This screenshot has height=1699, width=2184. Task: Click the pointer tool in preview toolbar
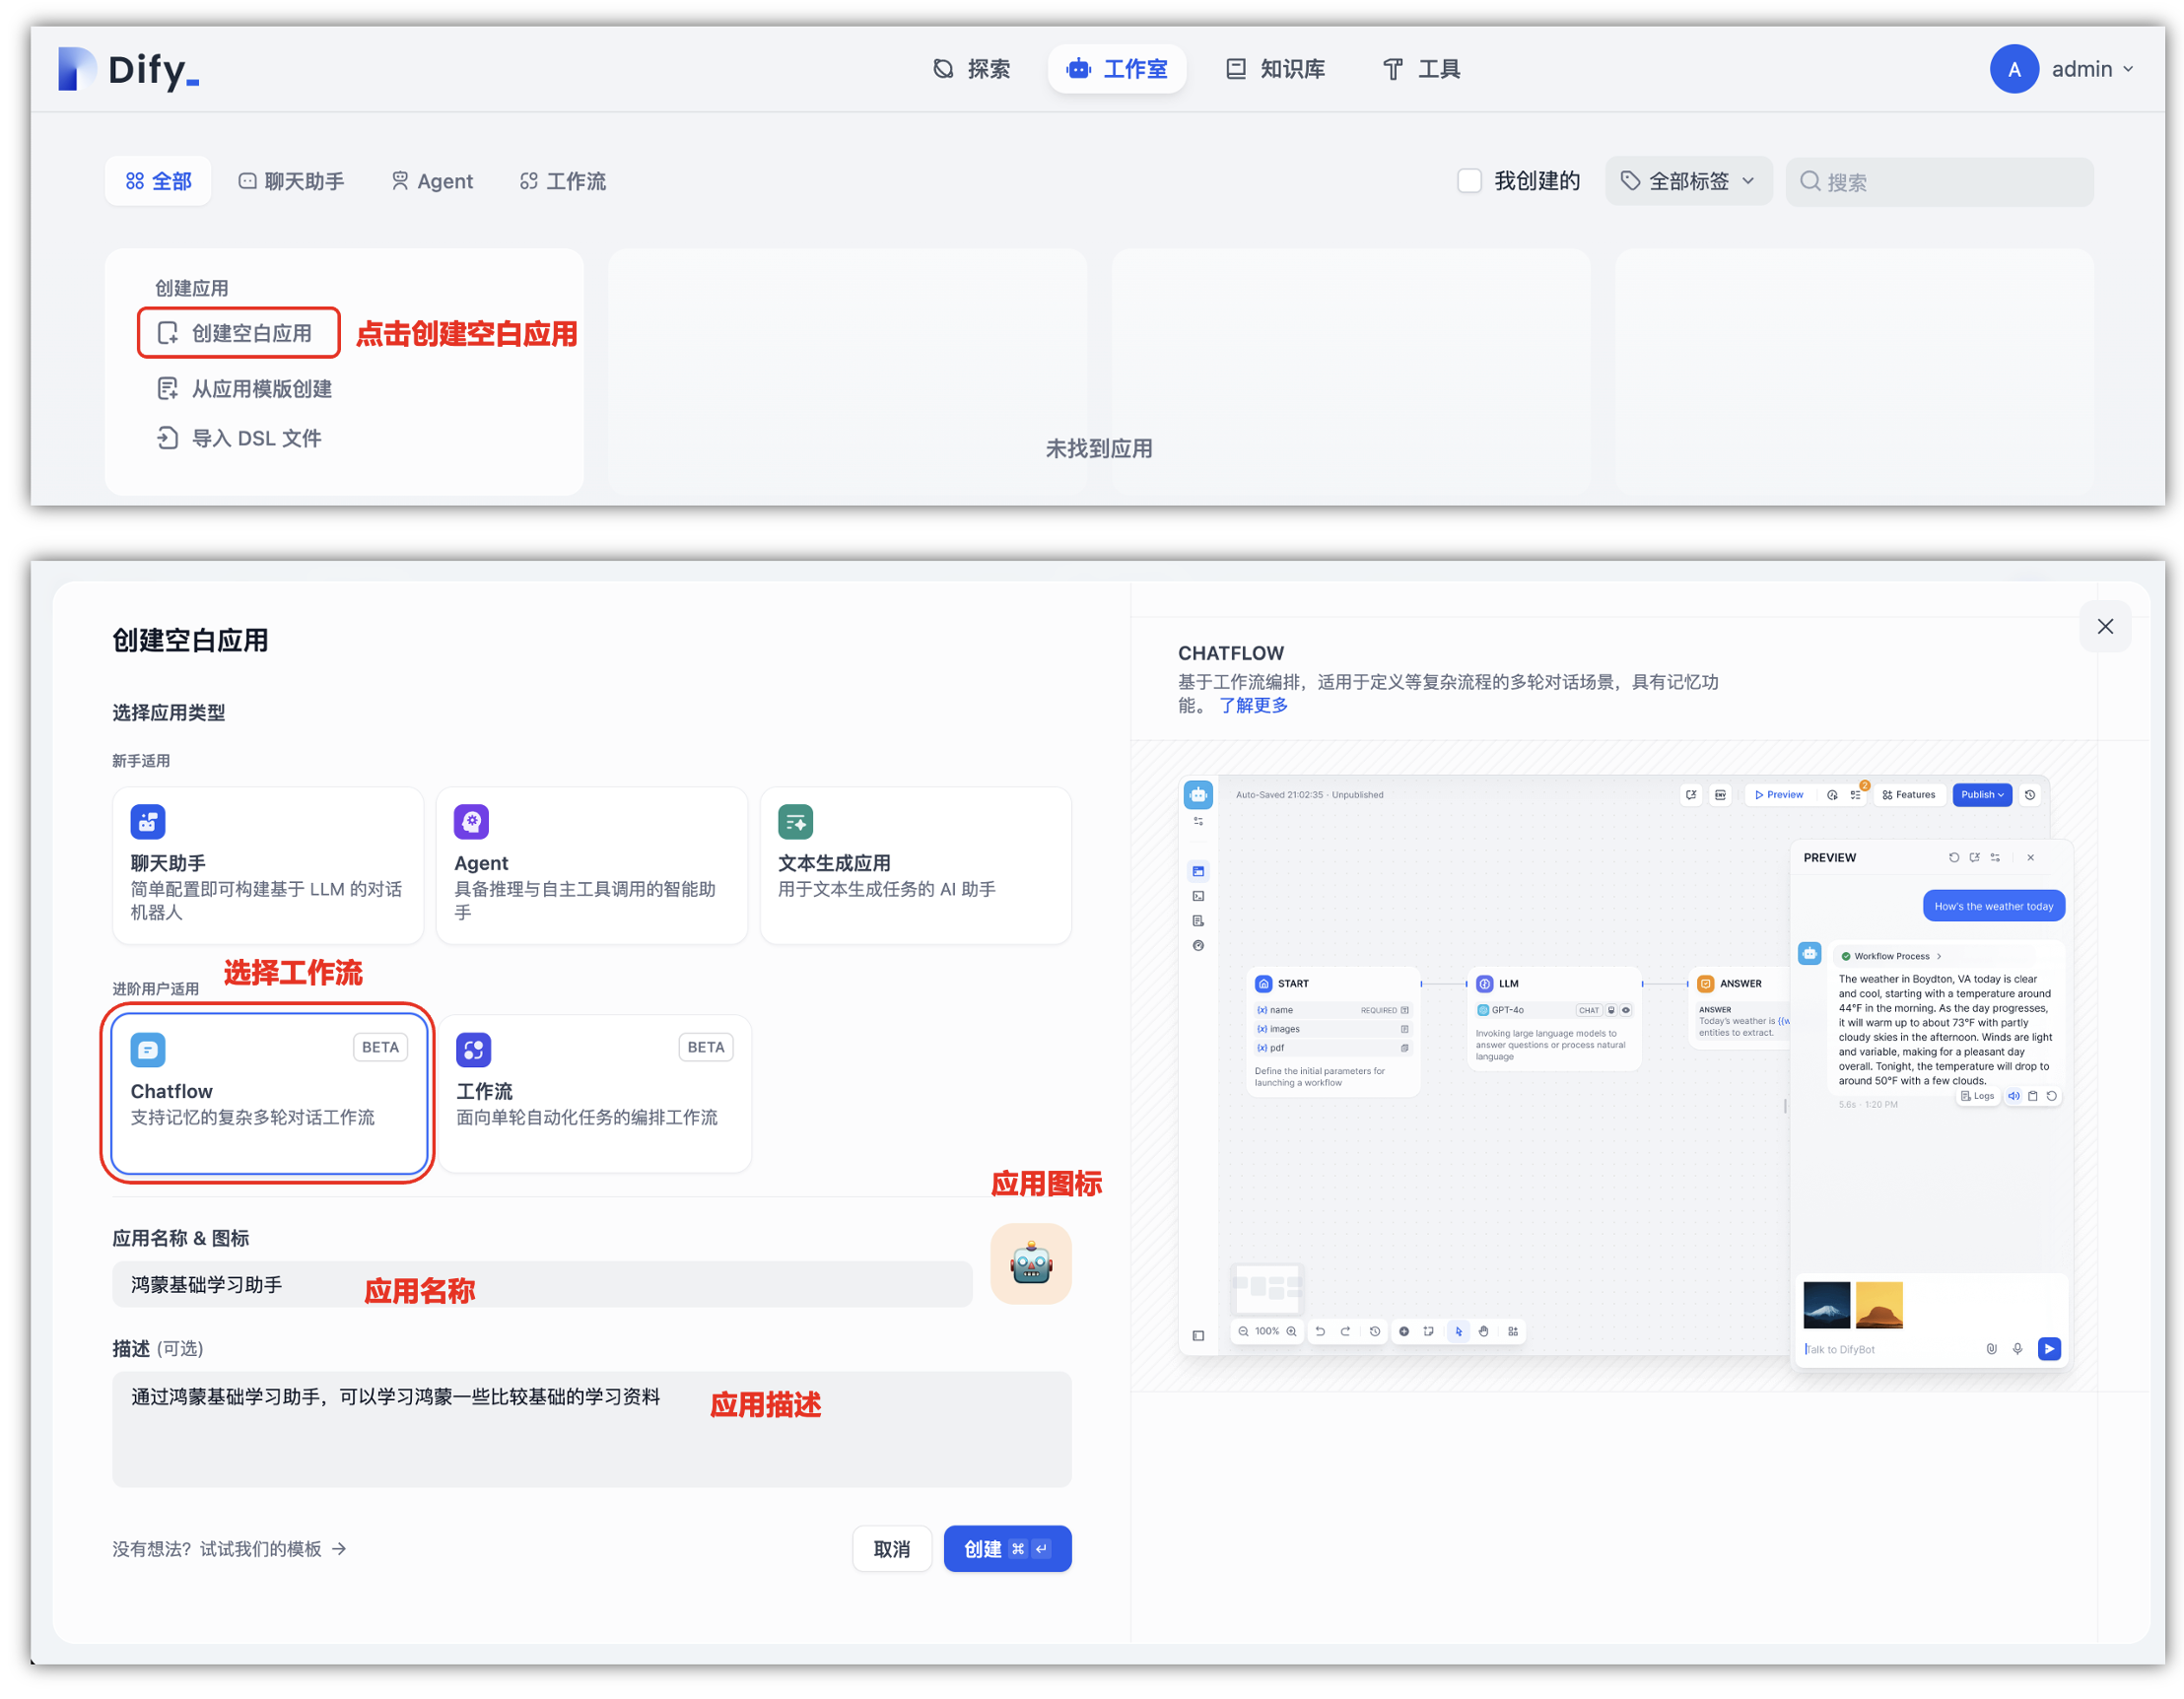pos(1459,1332)
